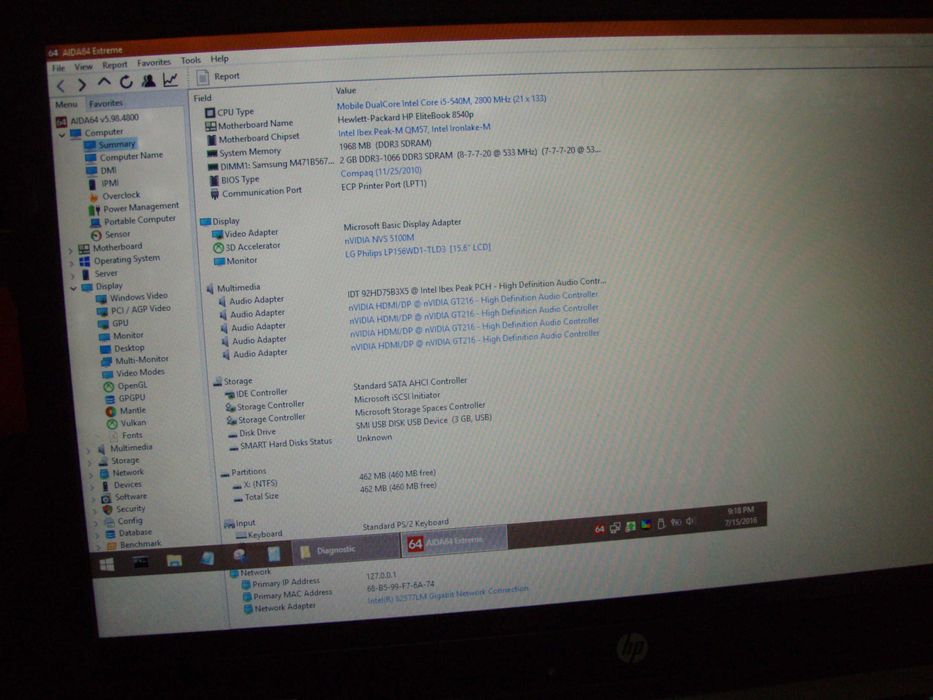This screenshot has width=933, height=700.
Task: Expand the Motherboard tree node
Action: [x=71, y=251]
